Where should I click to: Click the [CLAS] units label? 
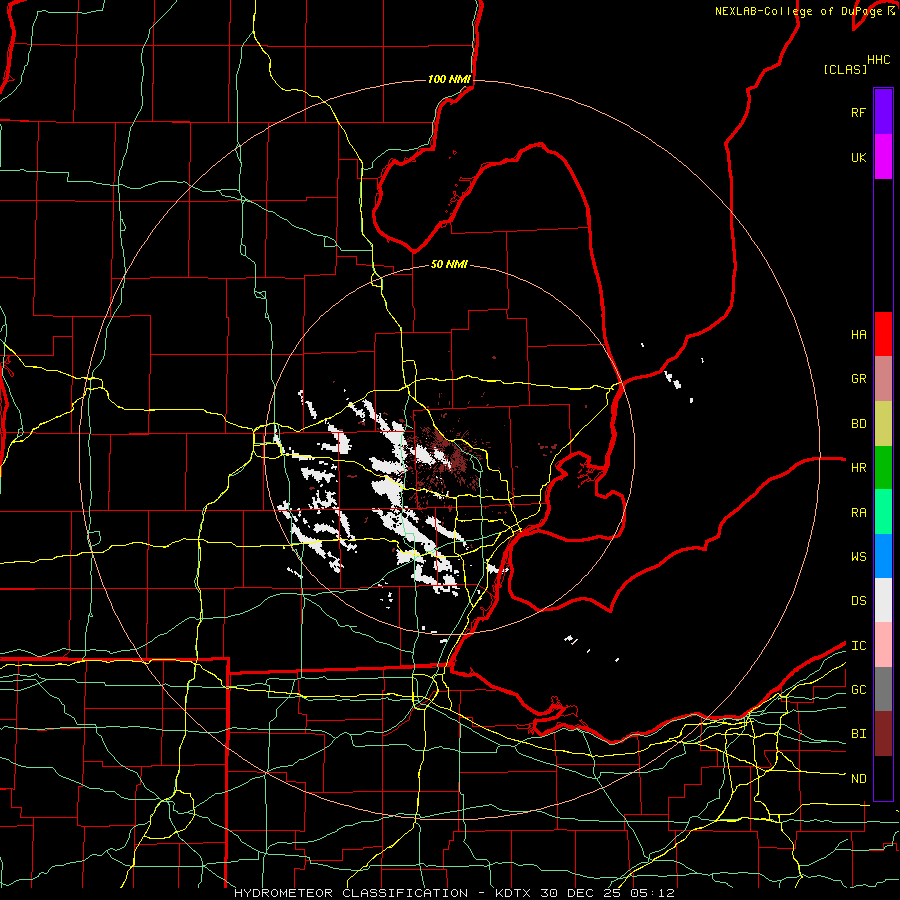click(x=845, y=69)
